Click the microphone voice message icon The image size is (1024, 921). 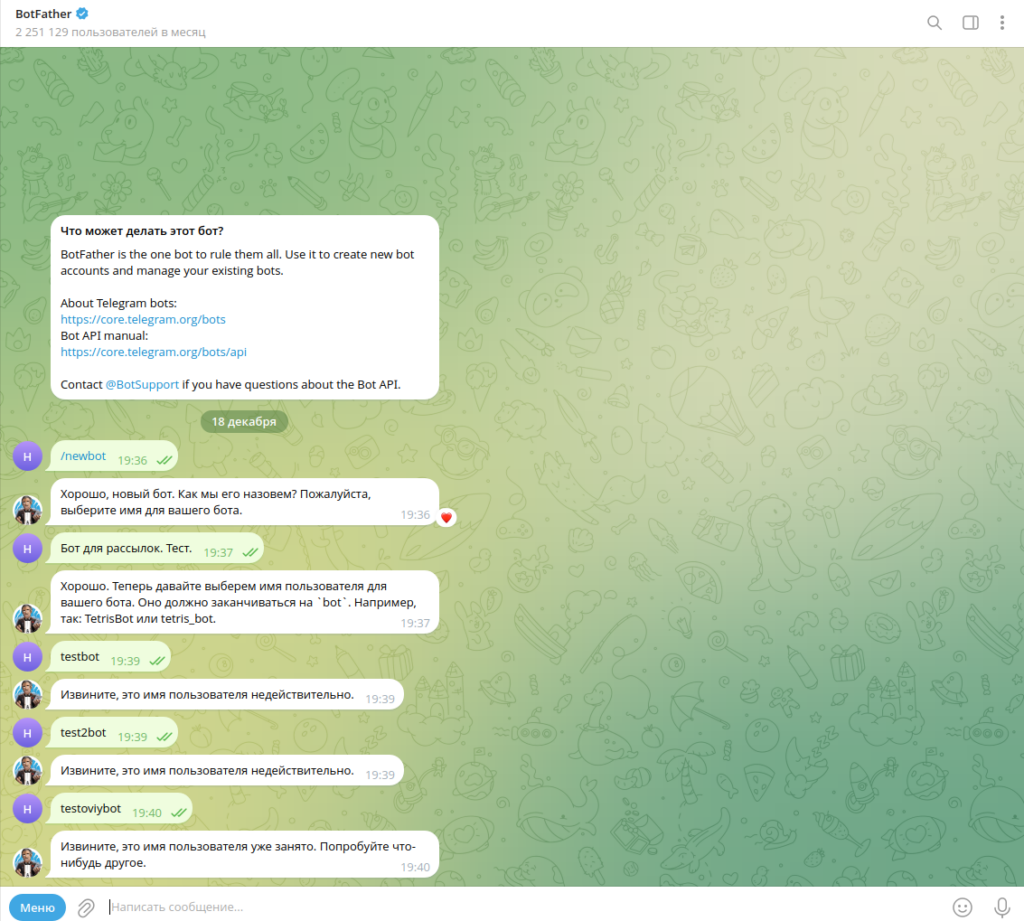point(1002,907)
